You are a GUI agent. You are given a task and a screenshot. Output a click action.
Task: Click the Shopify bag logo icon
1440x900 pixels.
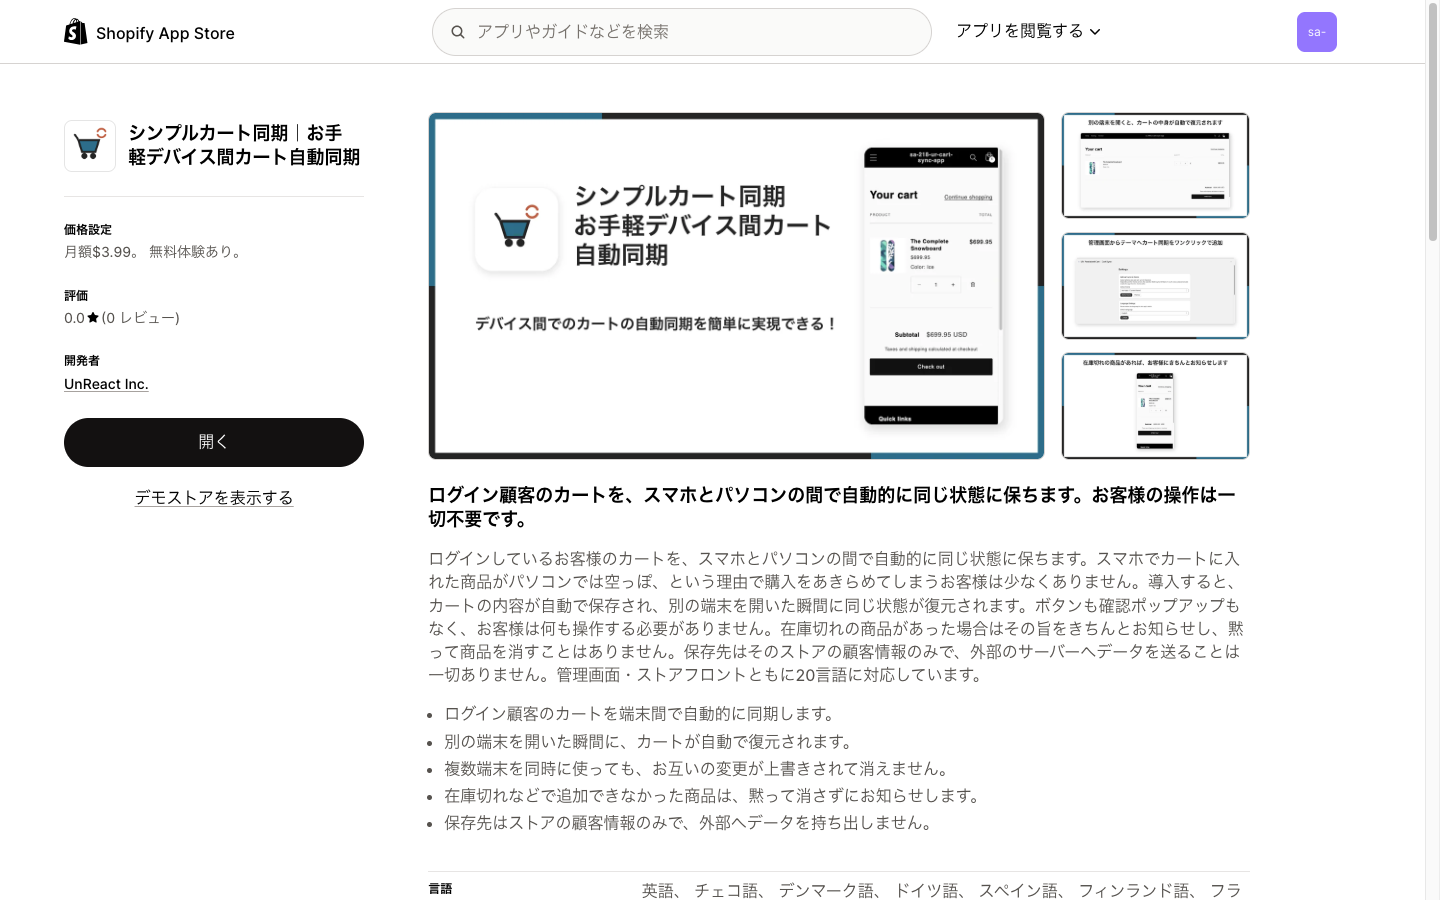76,32
